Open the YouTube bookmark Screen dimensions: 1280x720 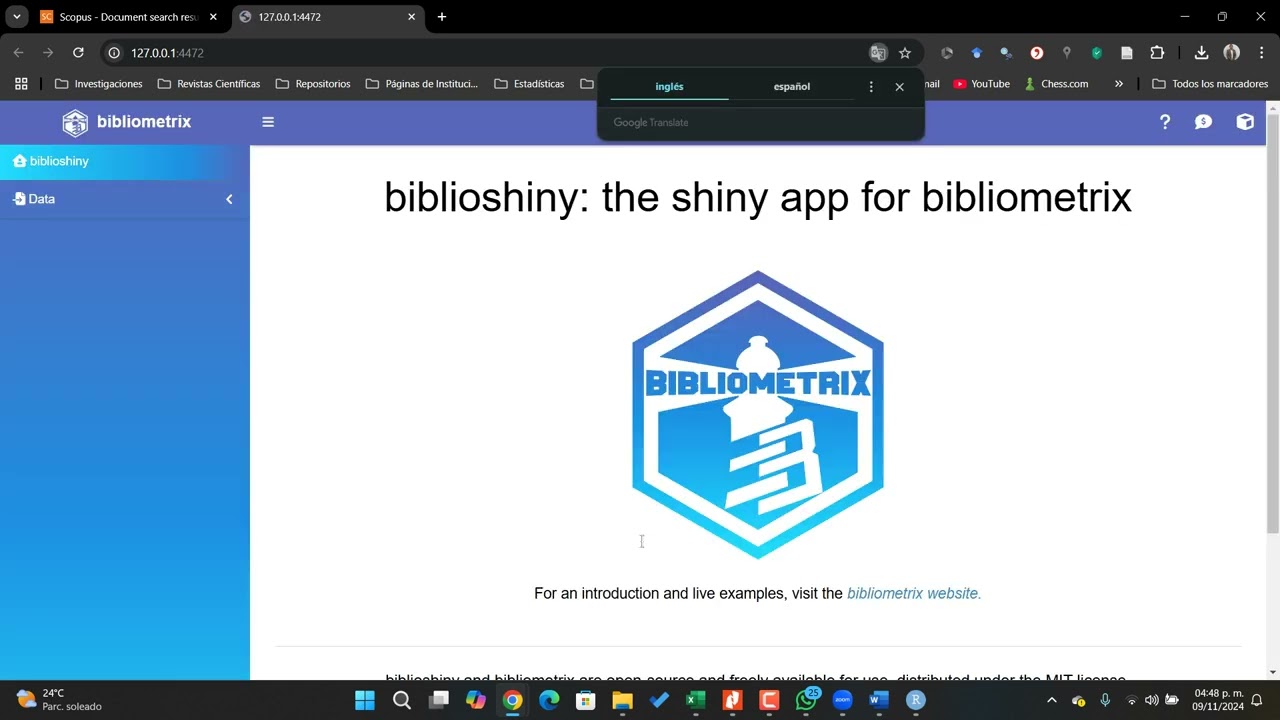point(981,84)
